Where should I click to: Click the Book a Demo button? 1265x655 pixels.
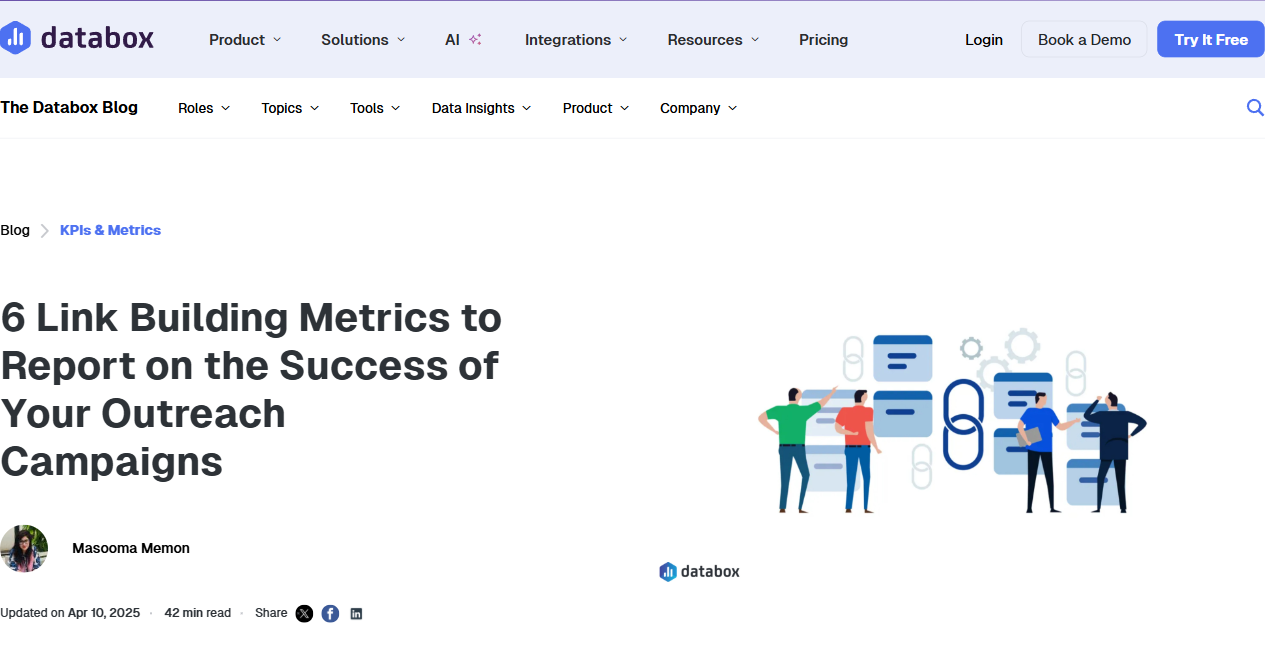[x=1084, y=39]
